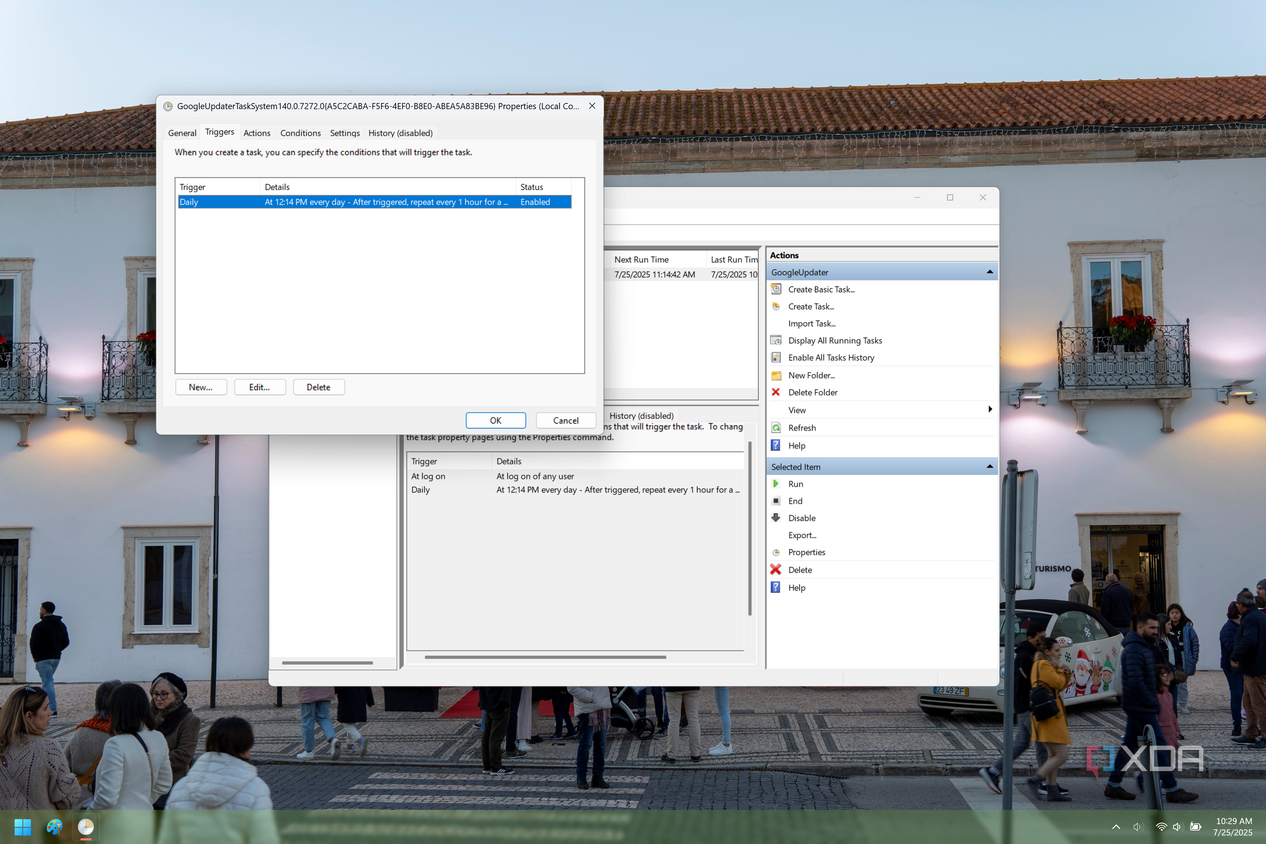Click the Enabled status cell
Viewport: 1266px width, 844px height.
535,202
